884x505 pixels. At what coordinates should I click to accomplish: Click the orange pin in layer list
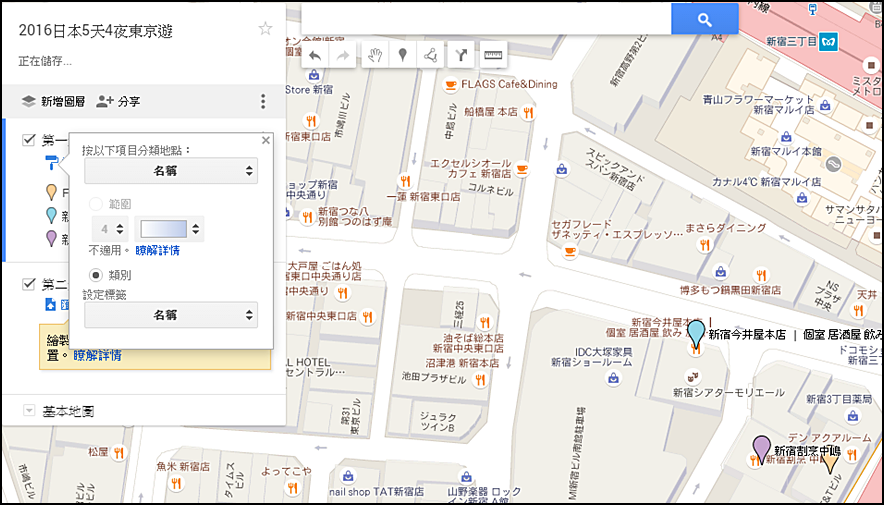click(51, 192)
